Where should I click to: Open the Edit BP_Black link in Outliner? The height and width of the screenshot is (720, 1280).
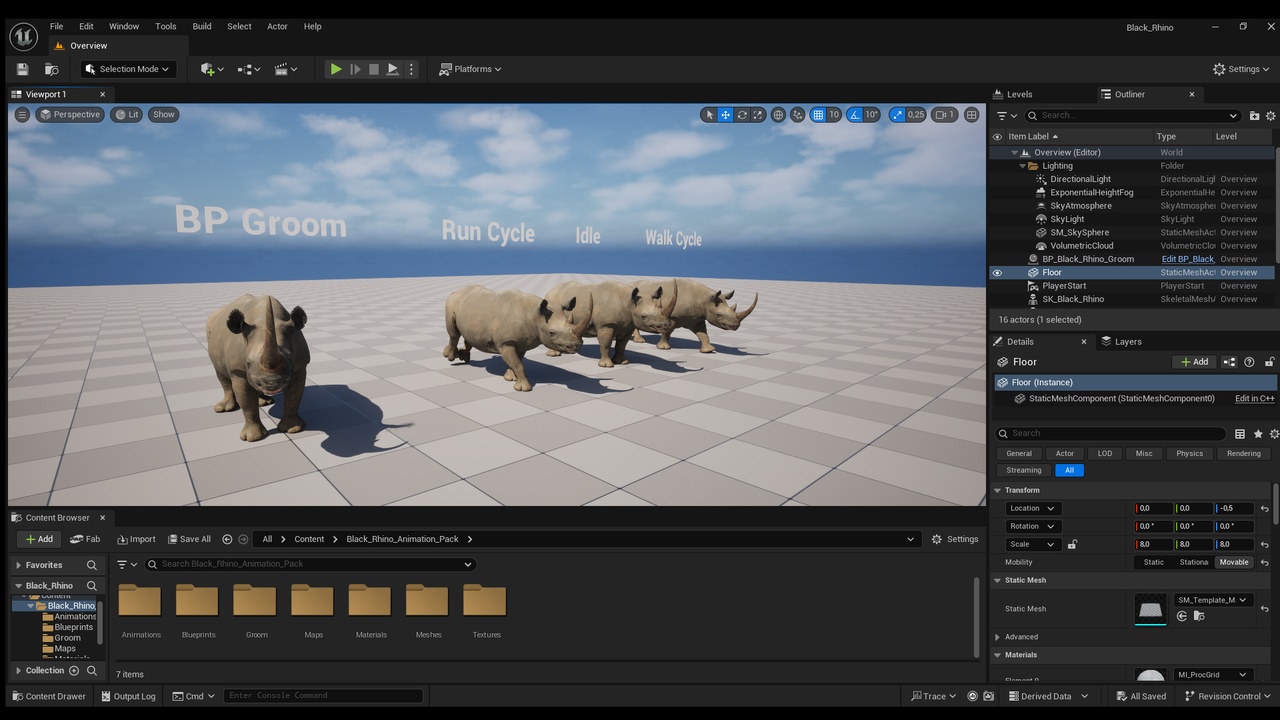click(x=1188, y=259)
